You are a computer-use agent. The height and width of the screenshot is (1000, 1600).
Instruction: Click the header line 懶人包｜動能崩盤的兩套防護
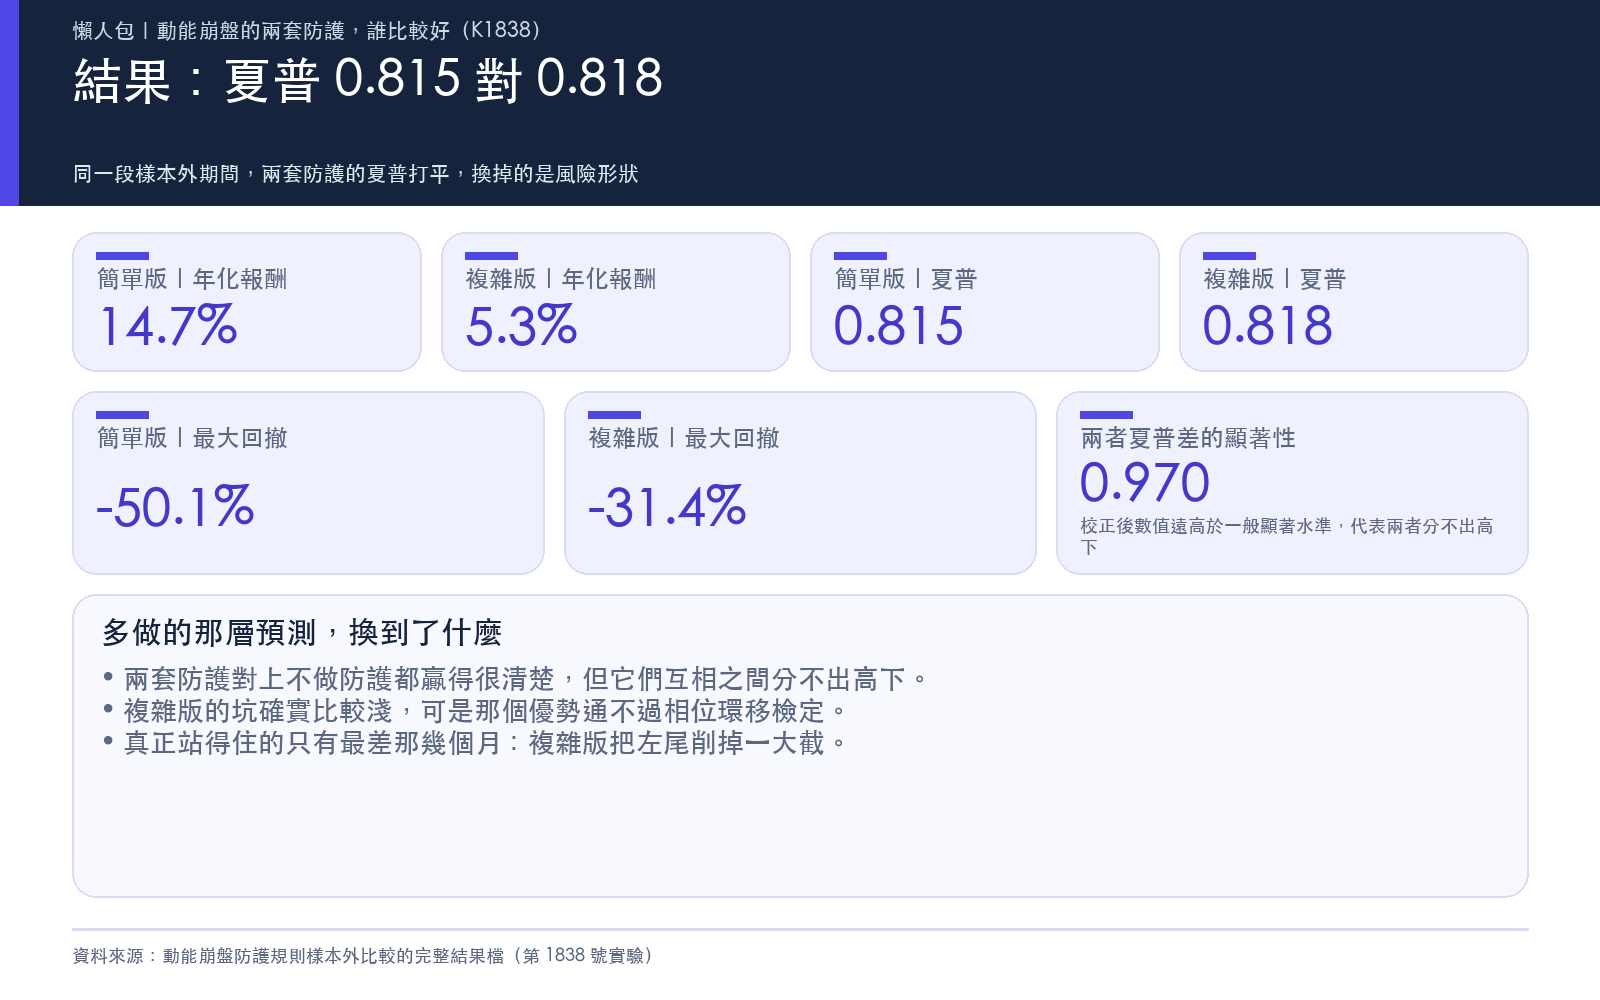[307, 31]
